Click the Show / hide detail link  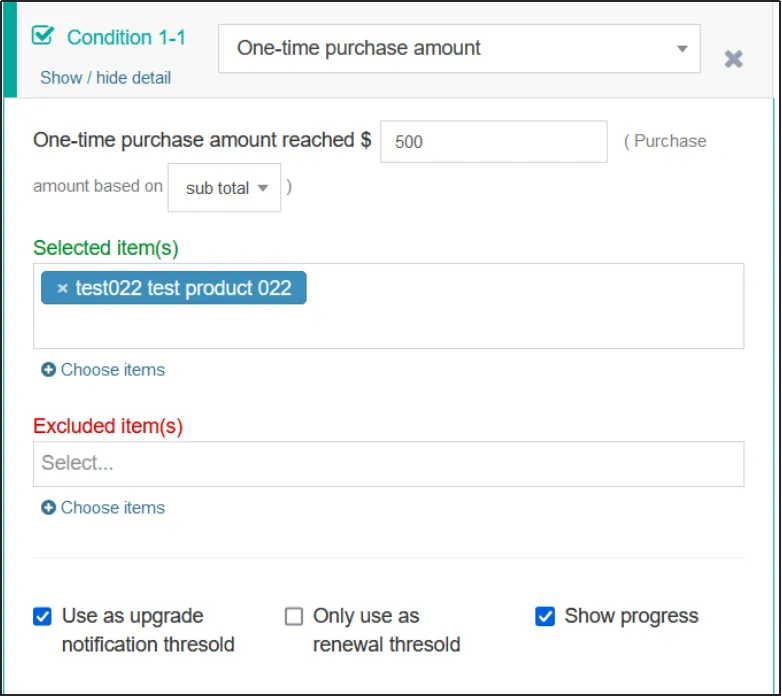105,78
